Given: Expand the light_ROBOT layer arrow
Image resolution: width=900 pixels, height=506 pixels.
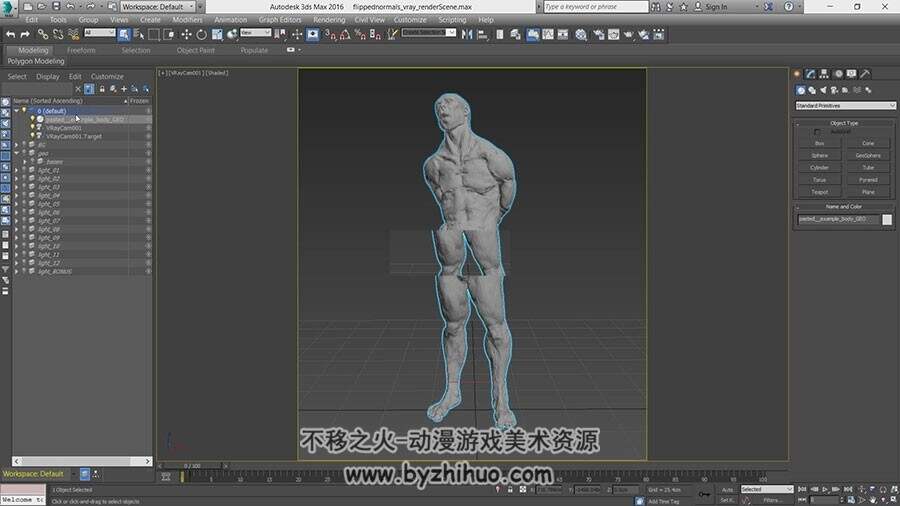Looking at the screenshot, I should coord(17,271).
